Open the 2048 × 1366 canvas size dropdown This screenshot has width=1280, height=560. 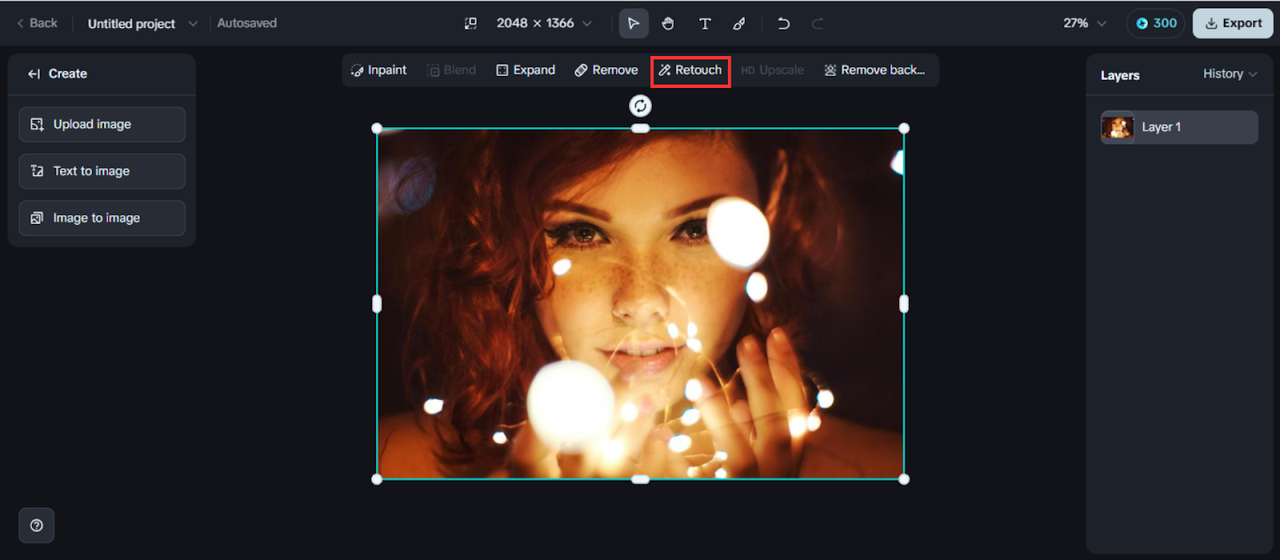(x=544, y=23)
